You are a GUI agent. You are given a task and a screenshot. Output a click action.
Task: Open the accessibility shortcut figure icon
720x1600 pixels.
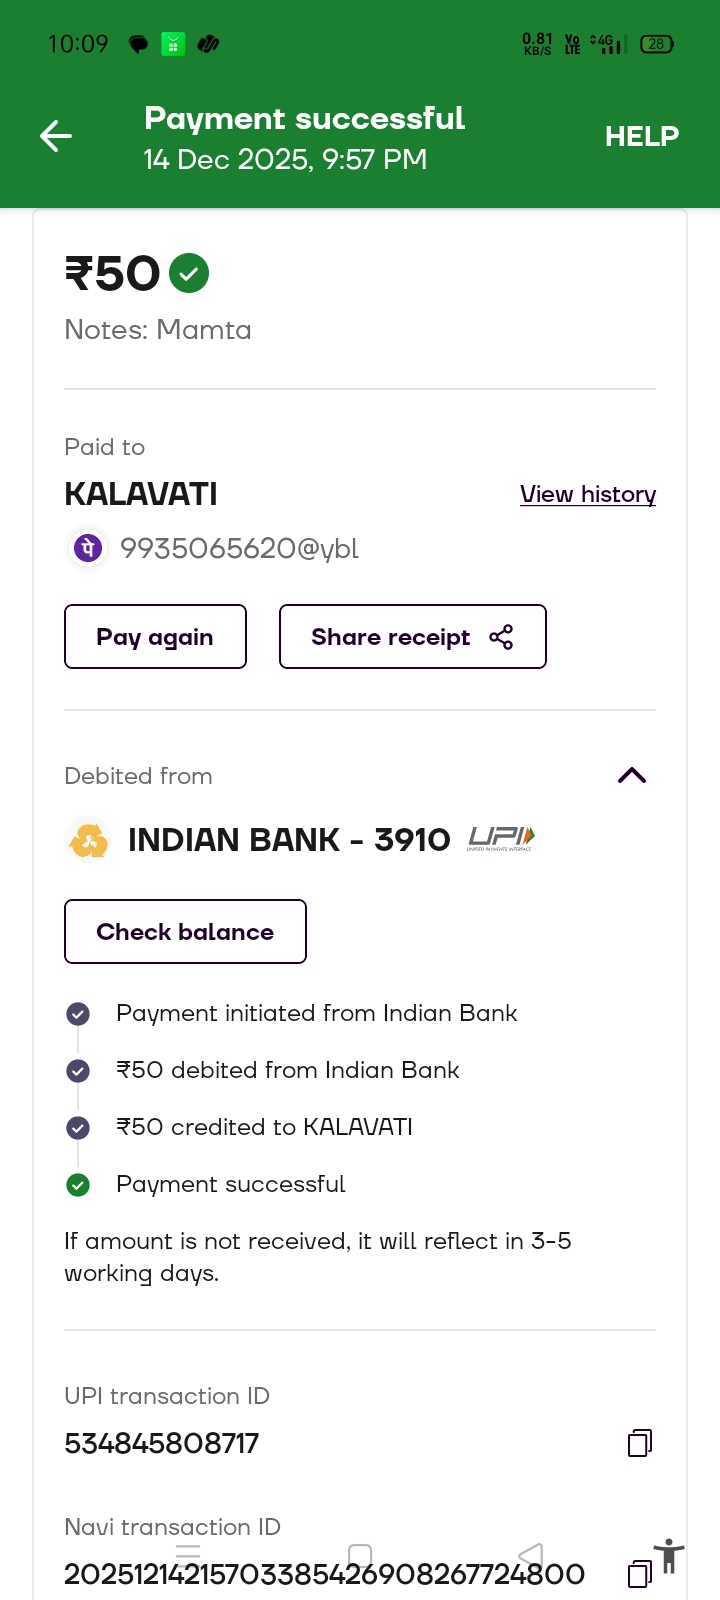669,1557
